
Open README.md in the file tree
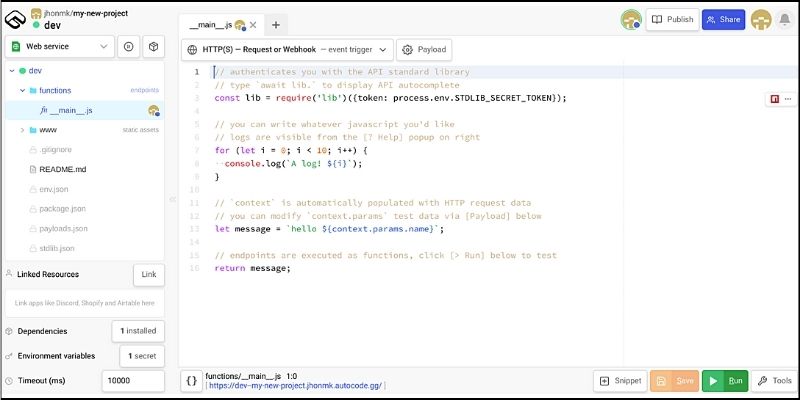point(62,169)
